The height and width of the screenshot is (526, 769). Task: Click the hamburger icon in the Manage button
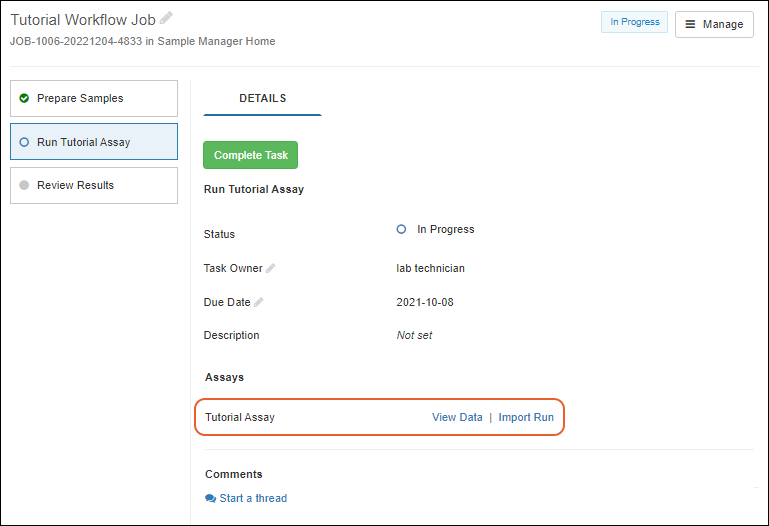[x=690, y=24]
